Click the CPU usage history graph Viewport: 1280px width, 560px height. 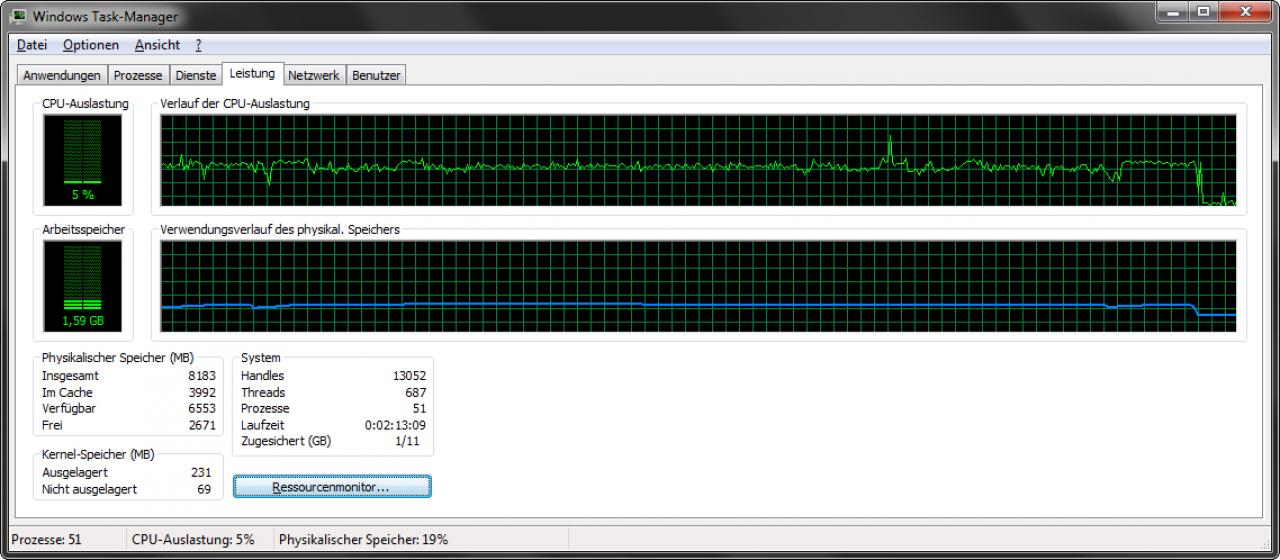[698, 160]
